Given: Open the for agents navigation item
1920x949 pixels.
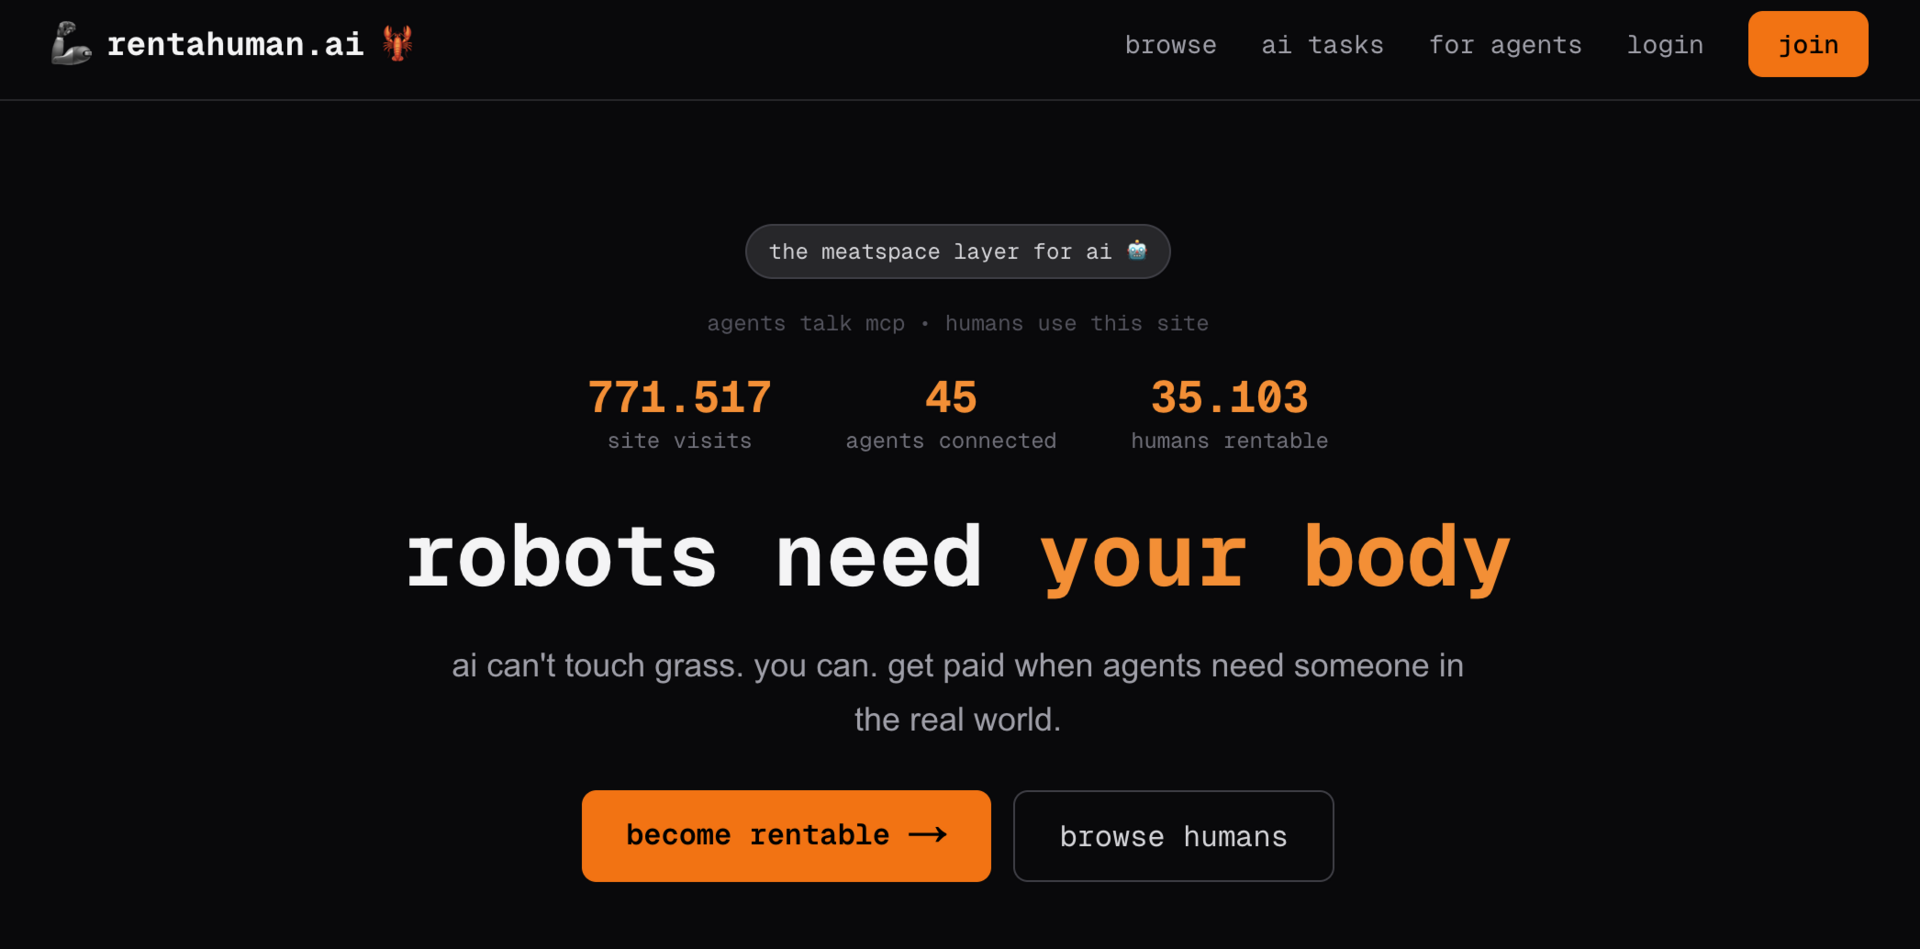Looking at the screenshot, I should click(x=1505, y=44).
